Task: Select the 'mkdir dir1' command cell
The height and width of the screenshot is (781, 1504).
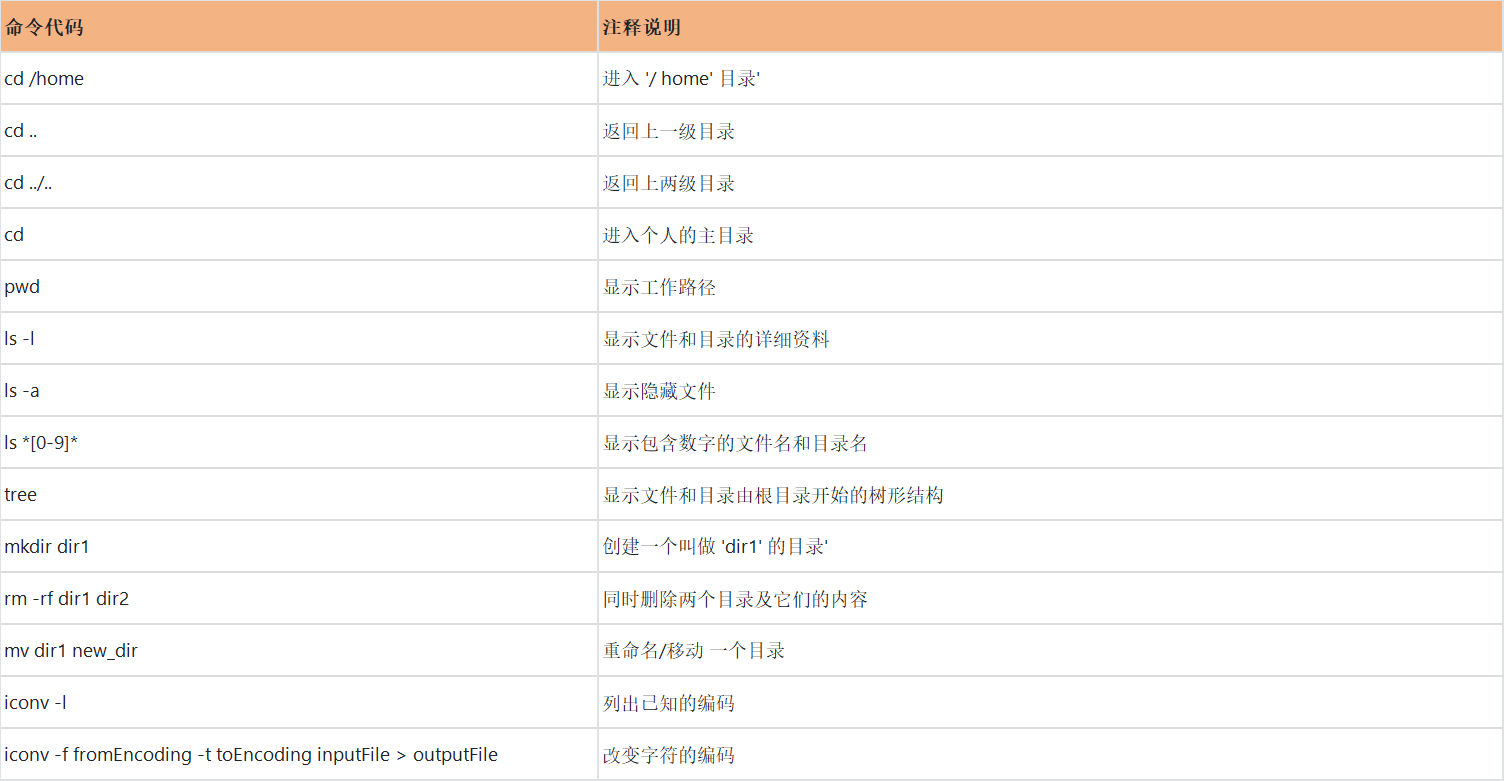Action: (299, 547)
